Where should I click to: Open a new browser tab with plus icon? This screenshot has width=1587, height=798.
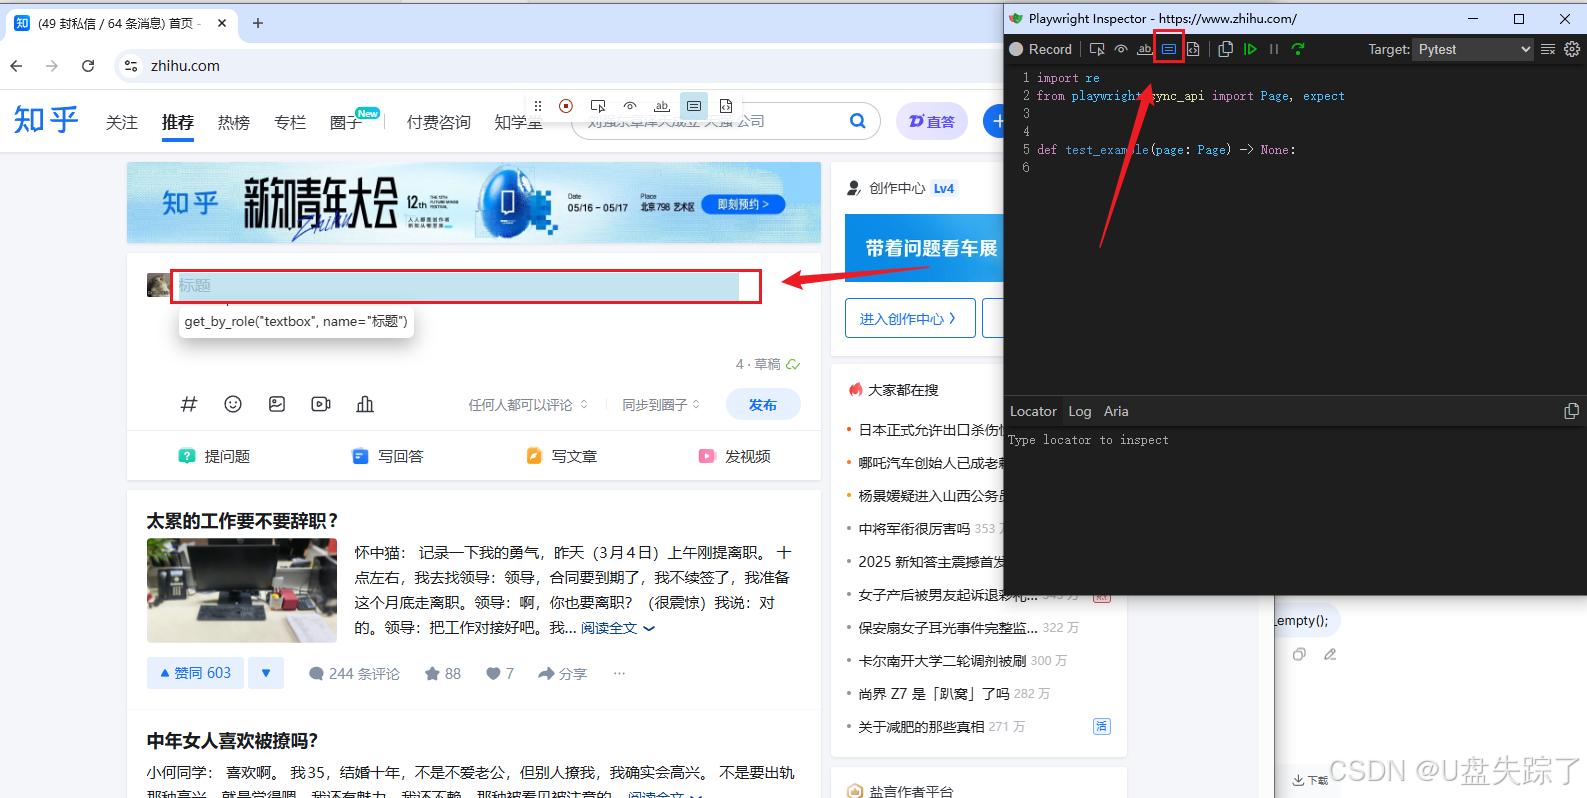[x=258, y=23]
